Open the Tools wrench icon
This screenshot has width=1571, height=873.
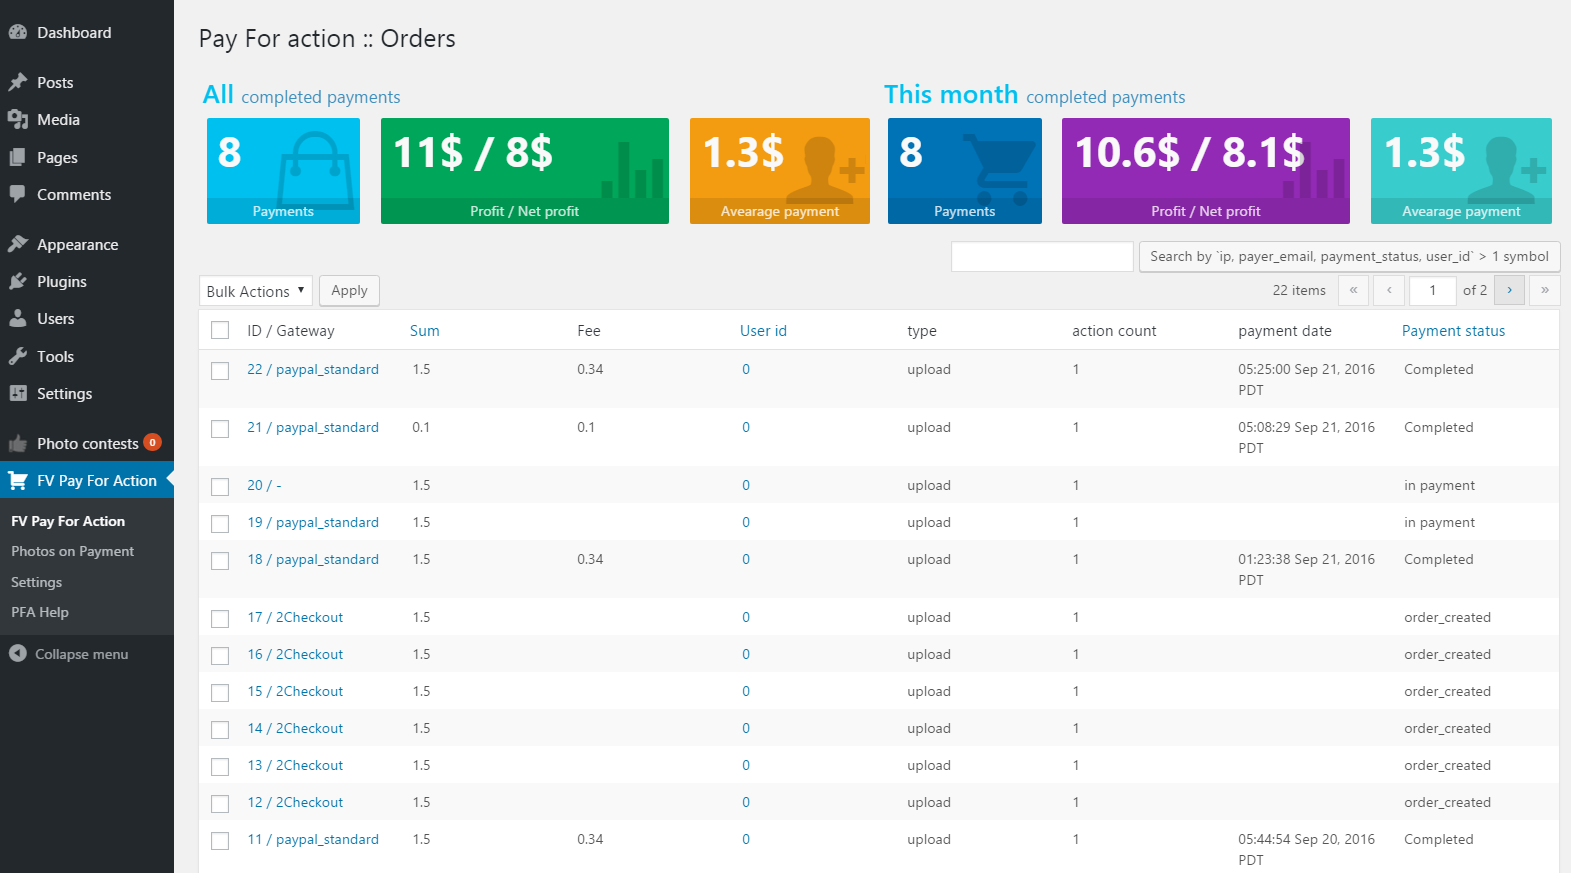click(18, 356)
